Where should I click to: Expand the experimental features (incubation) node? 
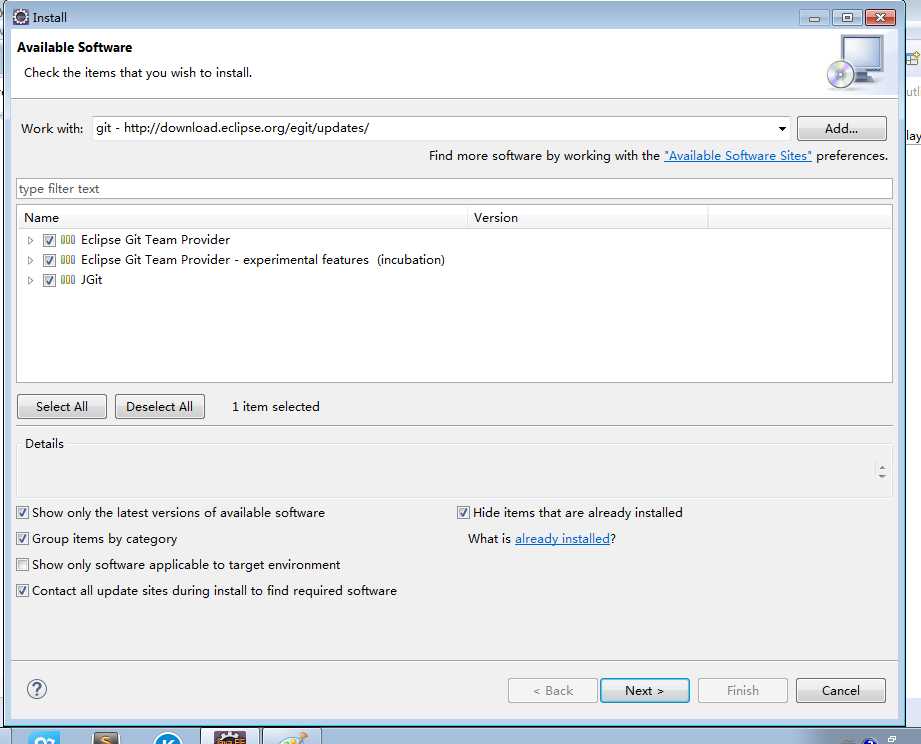click(x=31, y=260)
